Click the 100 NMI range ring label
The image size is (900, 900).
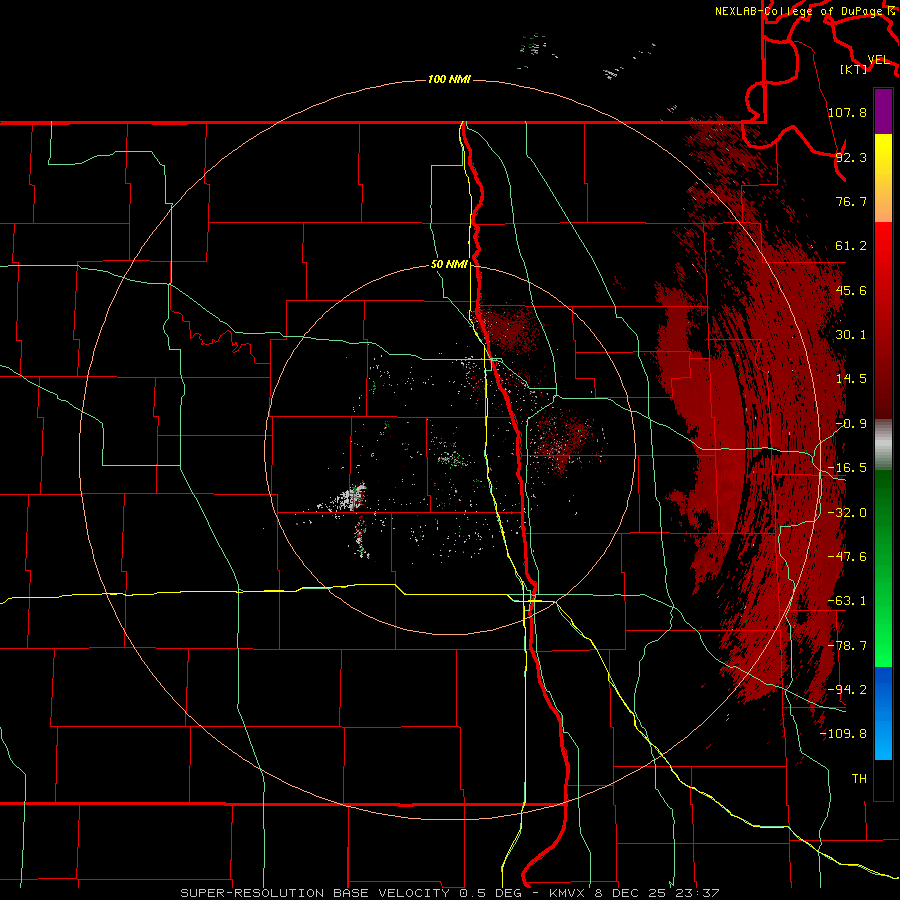pos(449,79)
